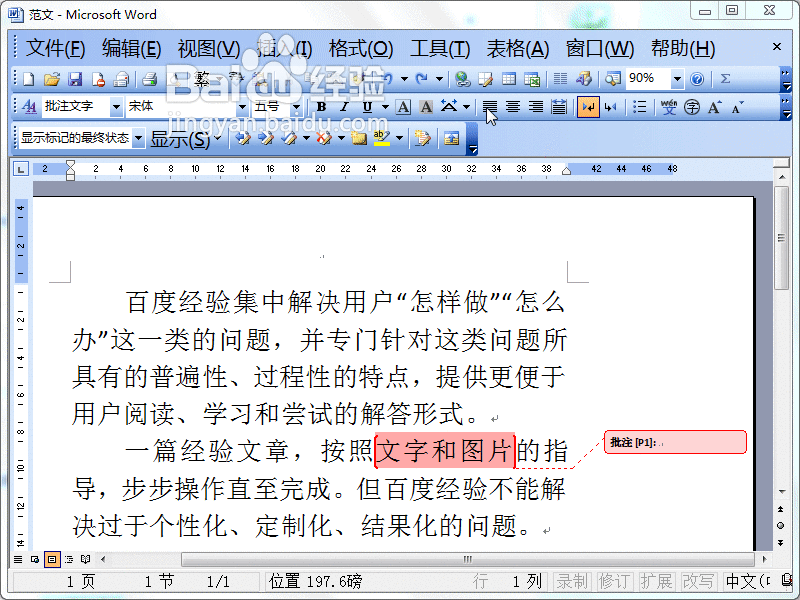Open the 格式(O) menu
Viewport: 800px width, 600px height.
(x=355, y=48)
